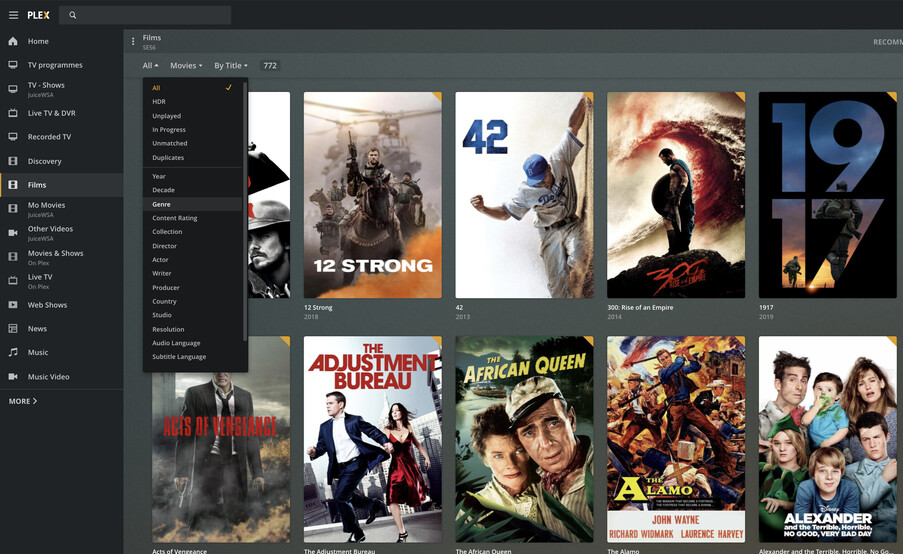Choose In Progress filter option
Screen dimensions: 903x554
(192, 130)
